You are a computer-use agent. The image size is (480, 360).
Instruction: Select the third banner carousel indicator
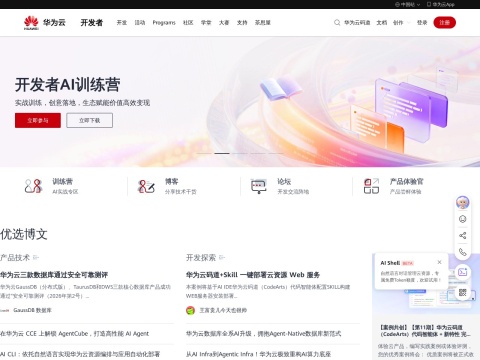pyautogui.click(x=240, y=153)
